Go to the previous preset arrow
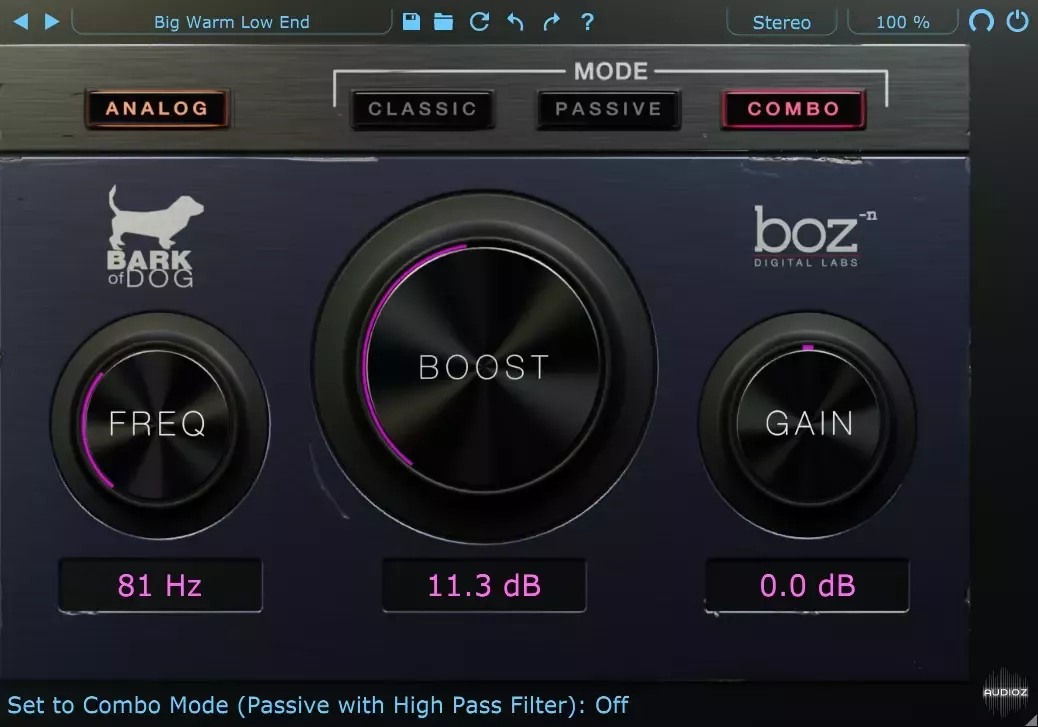Image resolution: width=1038 pixels, height=727 pixels. 21,22
